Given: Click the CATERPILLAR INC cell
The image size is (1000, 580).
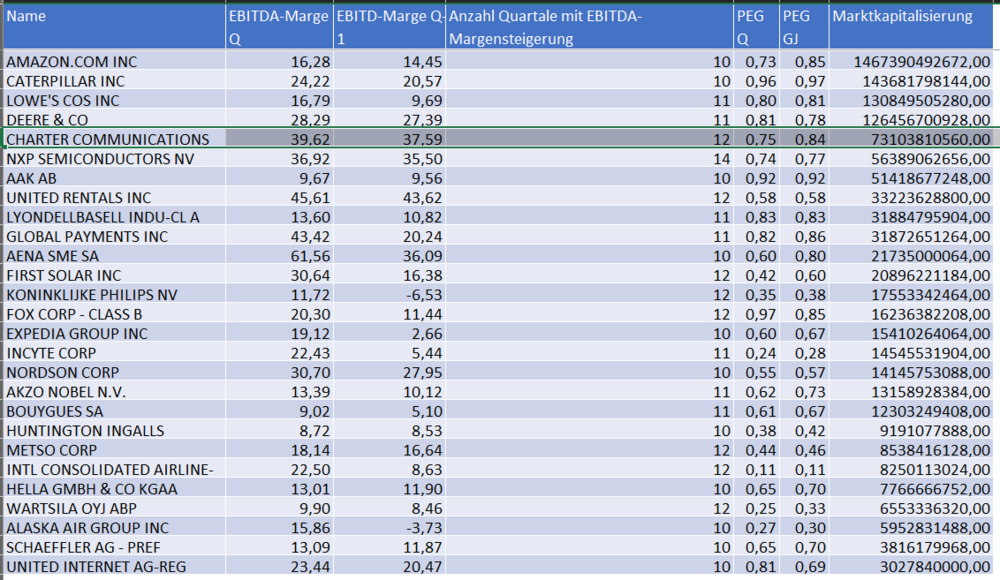Looking at the screenshot, I should pos(114,81).
